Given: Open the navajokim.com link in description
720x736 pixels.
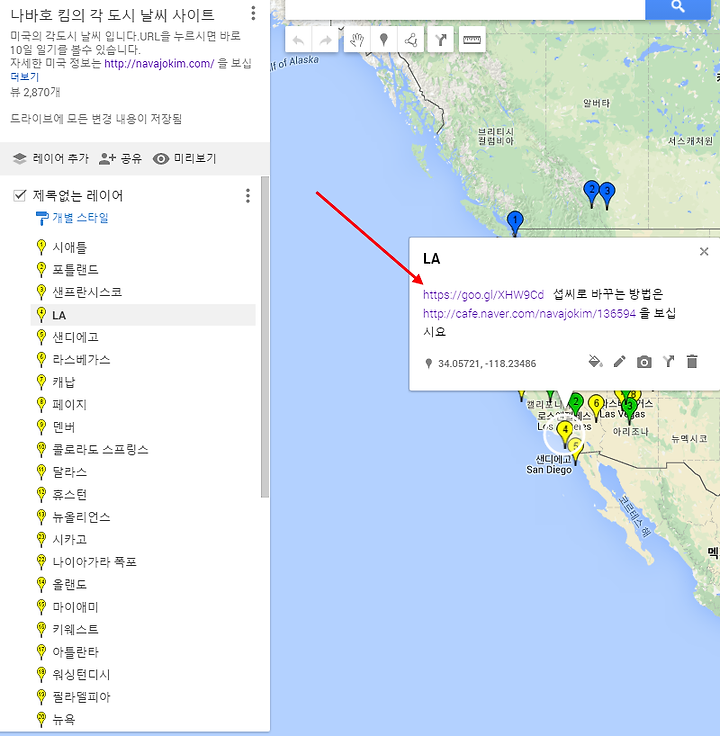Looking at the screenshot, I should coord(159,63).
